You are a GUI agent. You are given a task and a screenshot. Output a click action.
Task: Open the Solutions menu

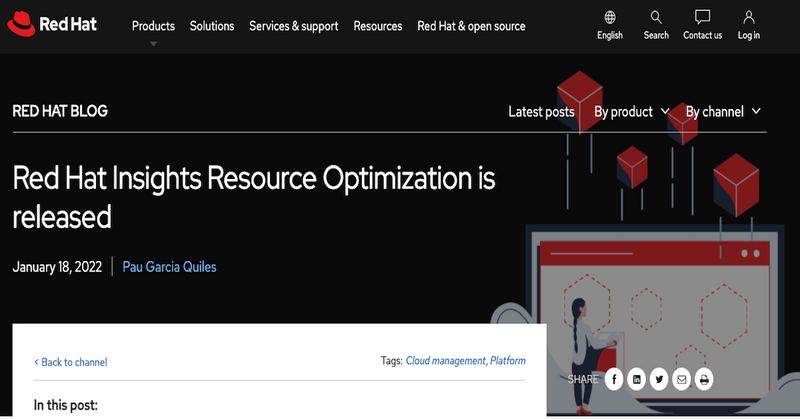point(212,26)
